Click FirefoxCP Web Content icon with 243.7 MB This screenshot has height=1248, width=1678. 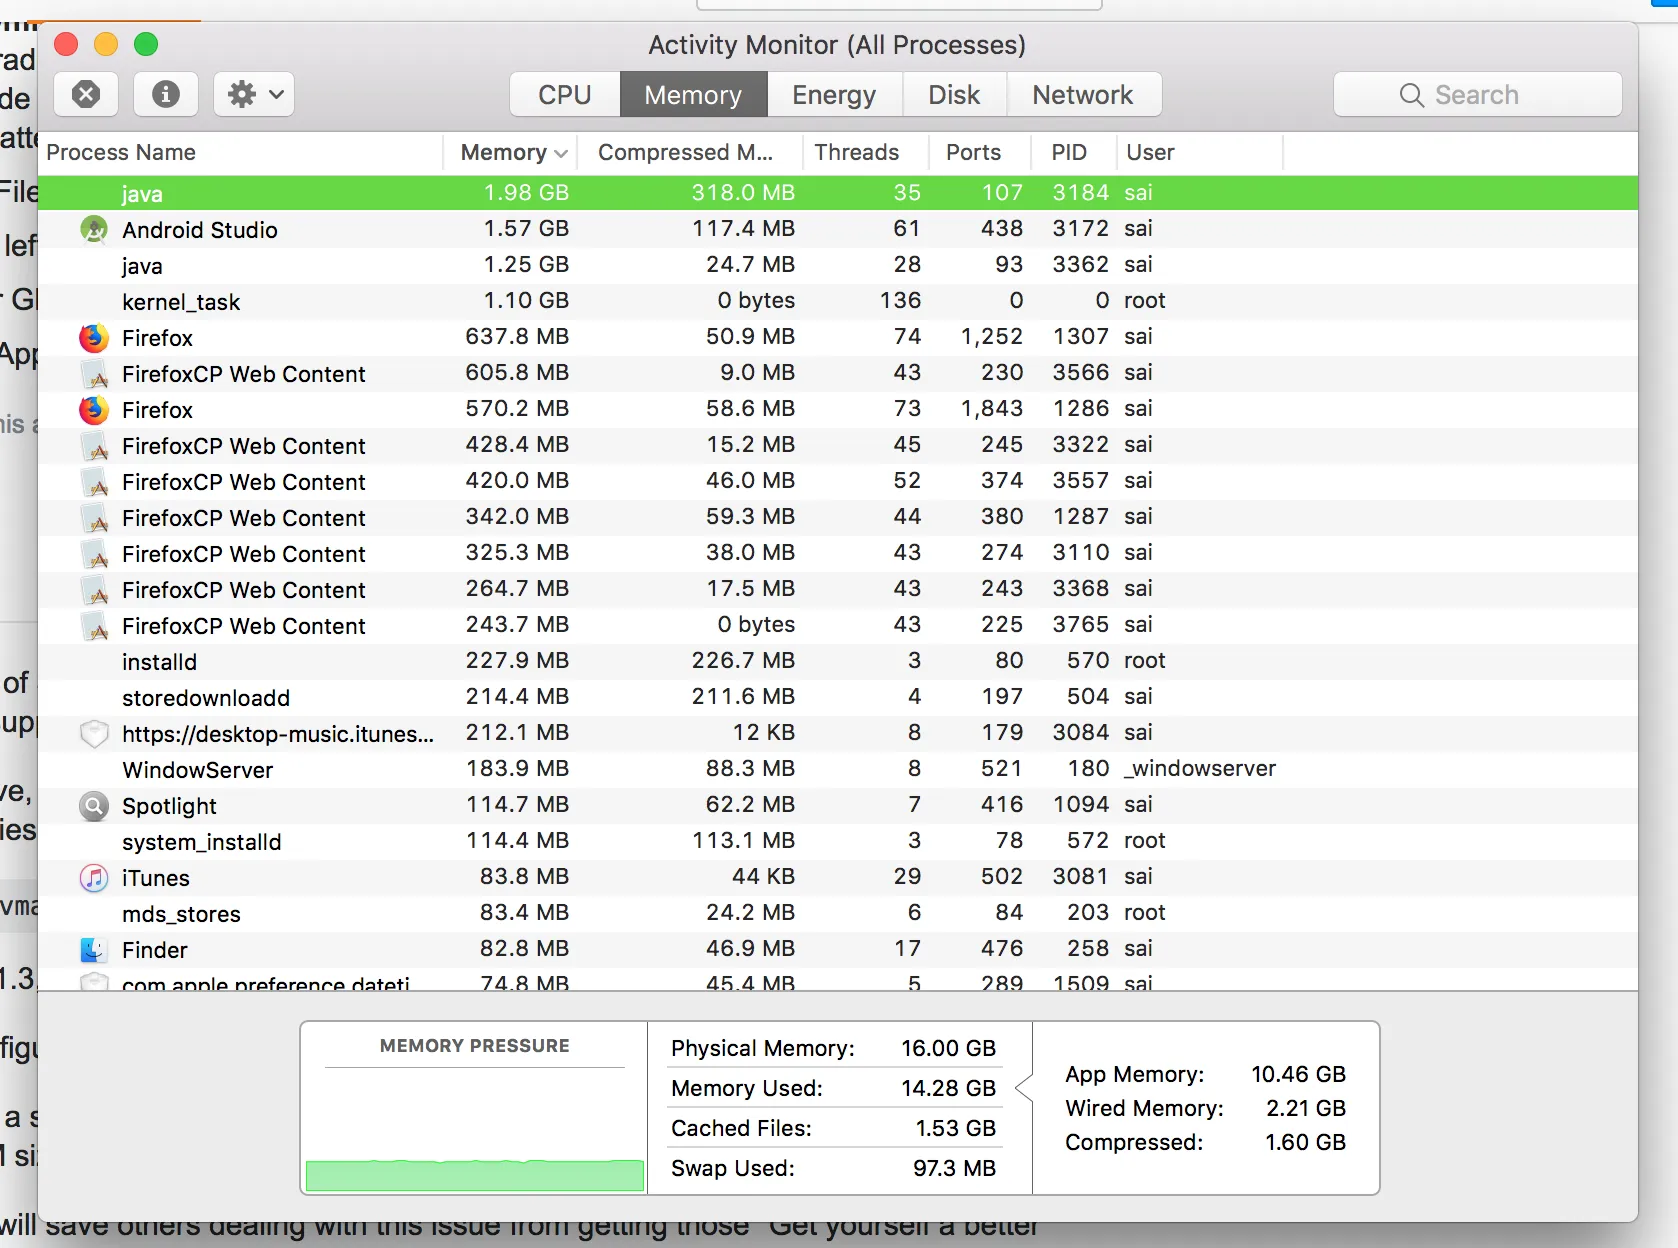[94, 626]
